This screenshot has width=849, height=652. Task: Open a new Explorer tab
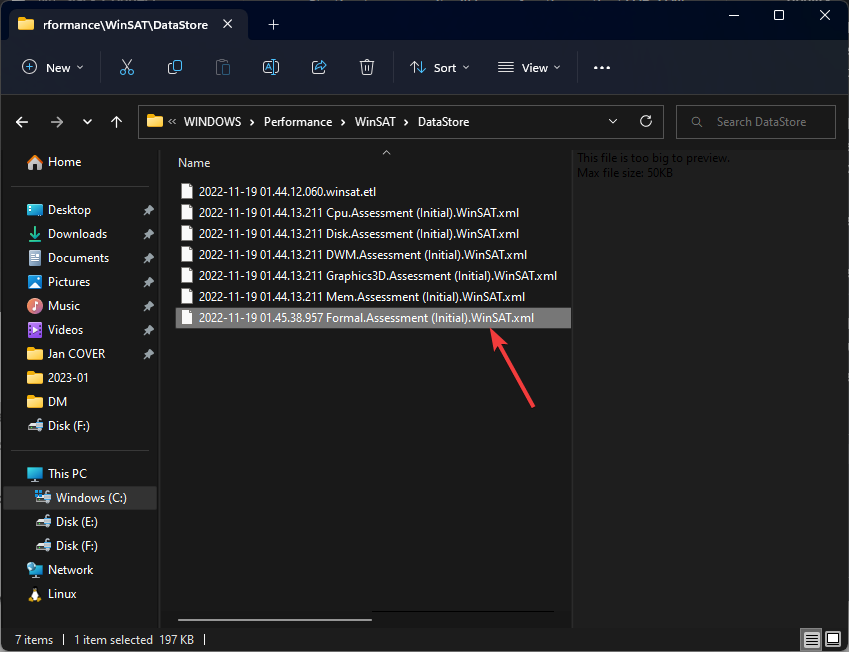coord(273,24)
